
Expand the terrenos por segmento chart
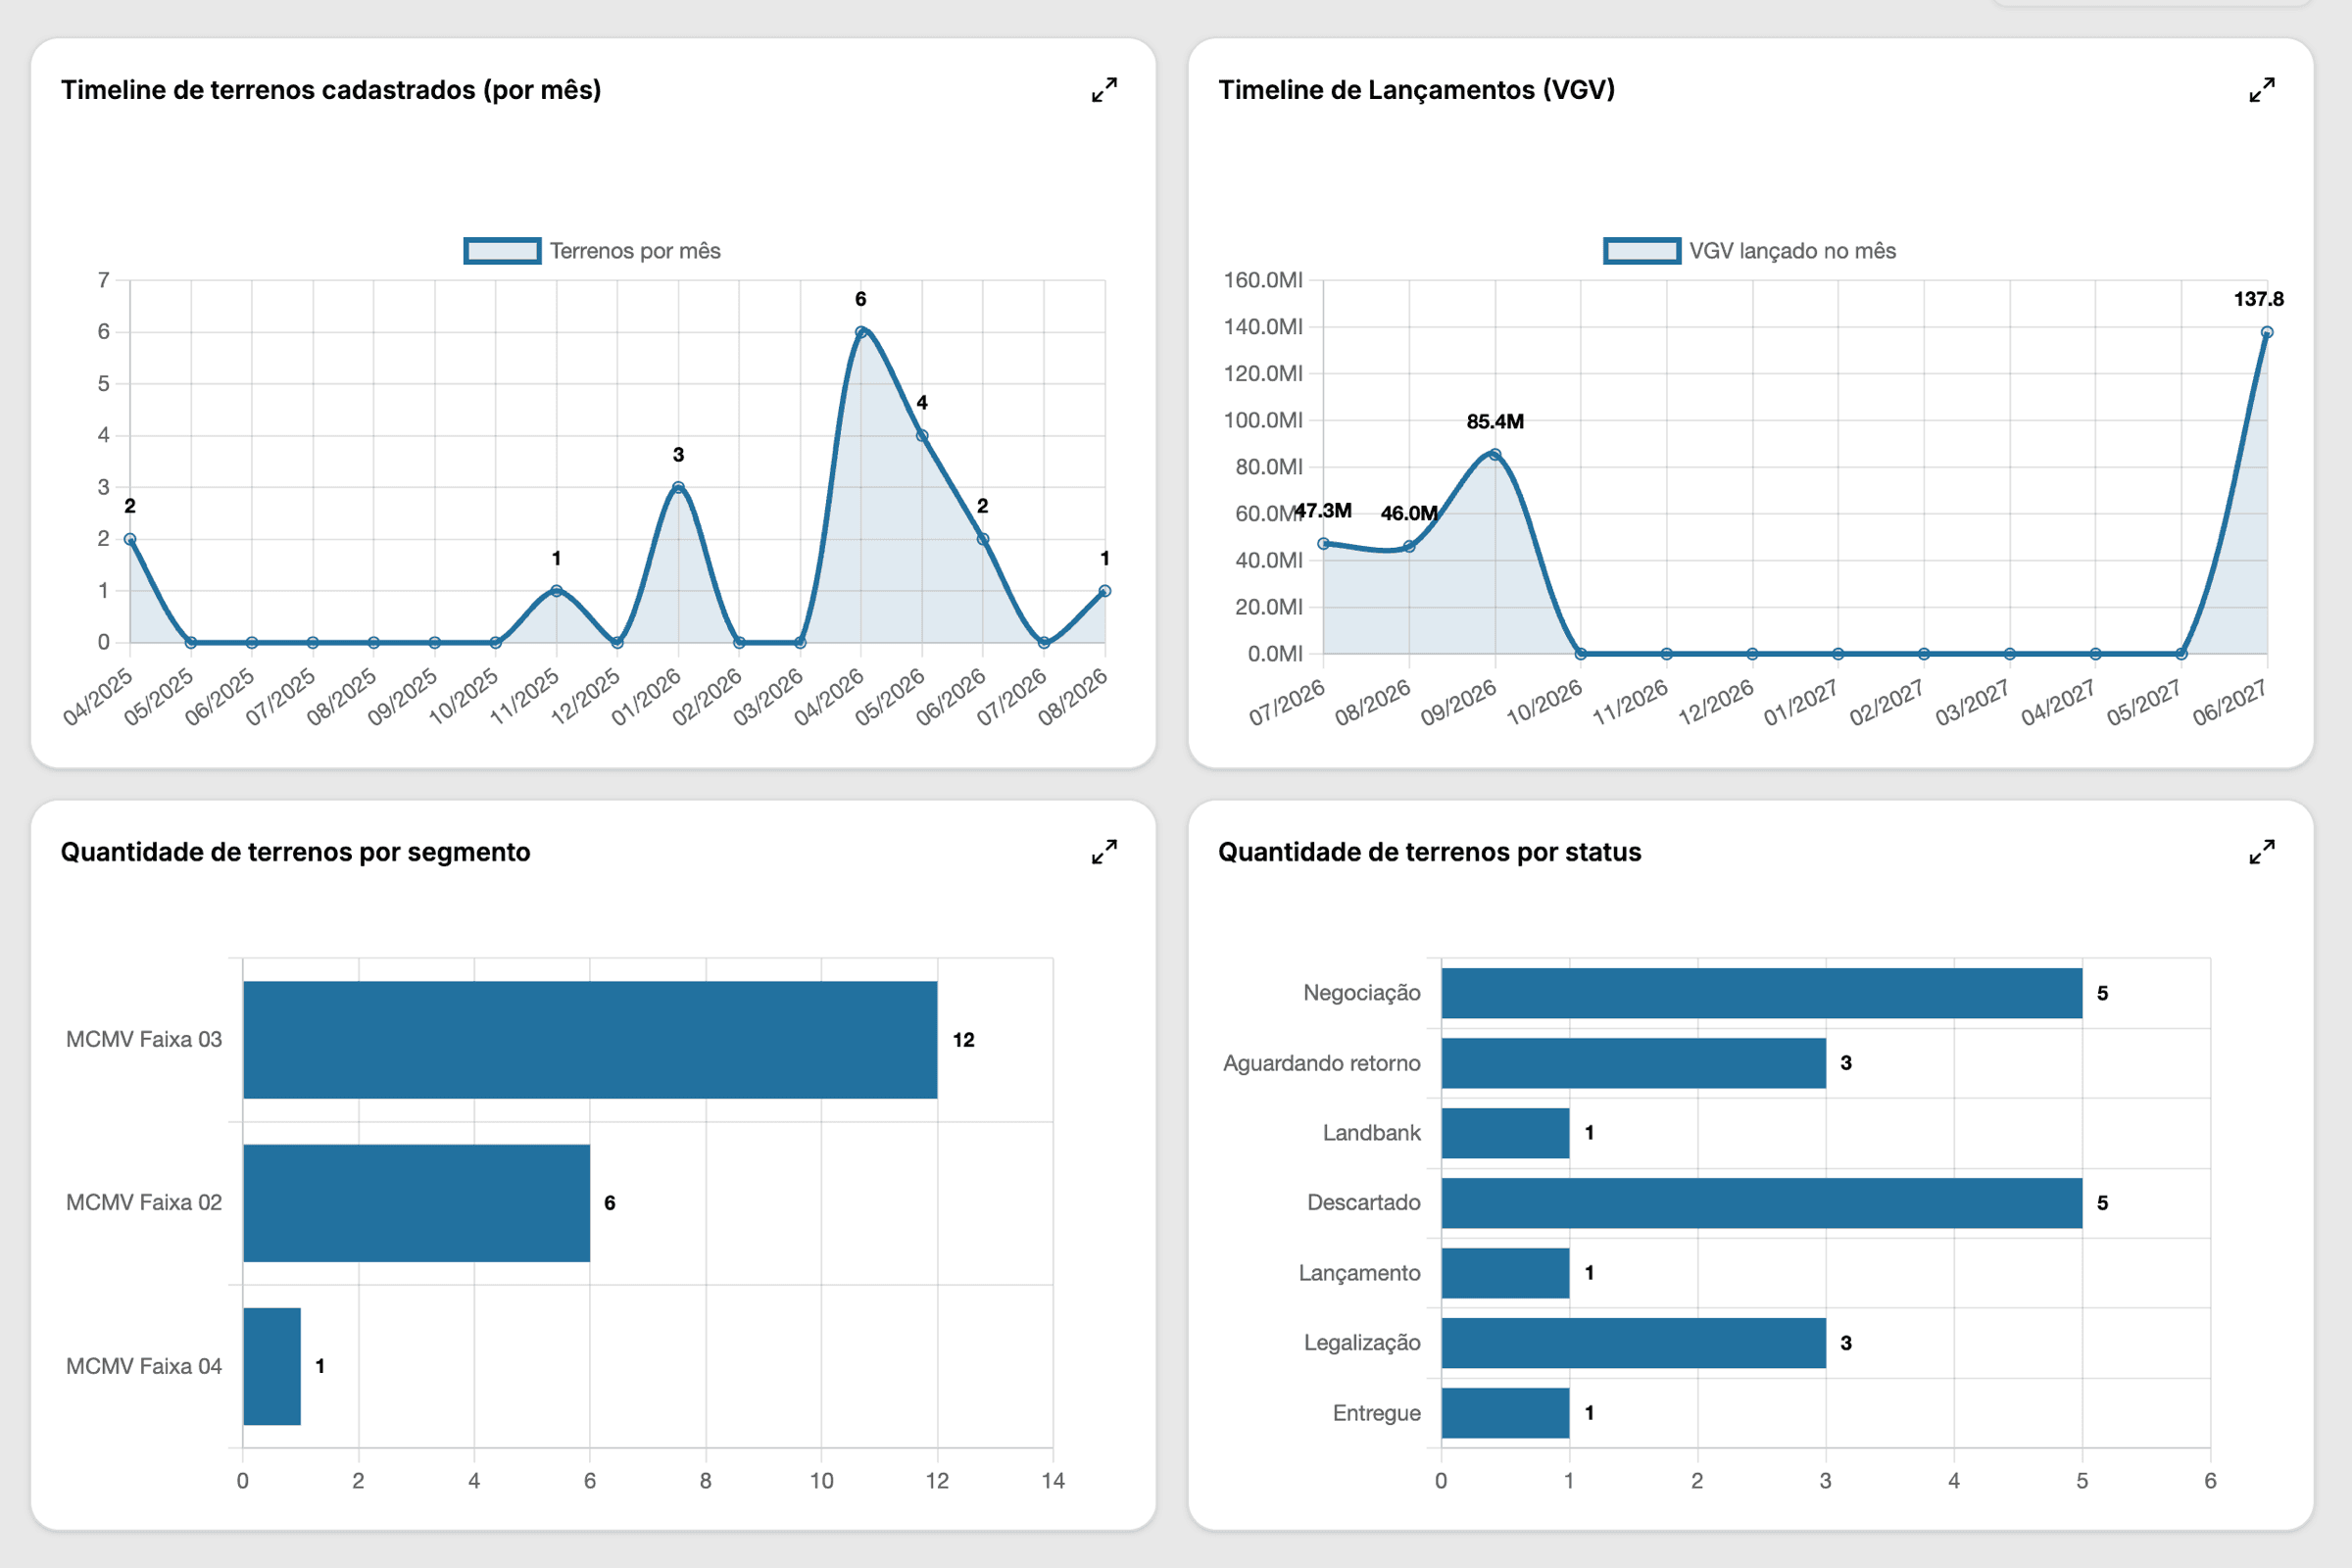pyautogui.click(x=1104, y=852)
